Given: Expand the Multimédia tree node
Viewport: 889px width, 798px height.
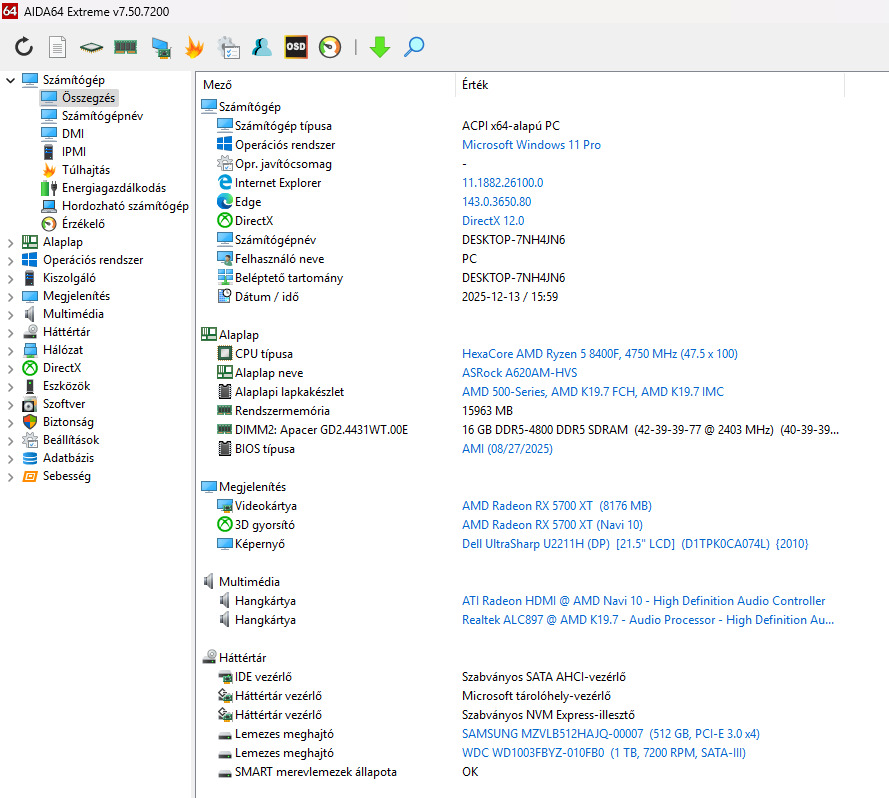Looking at the screenshot, I should 10,315.
